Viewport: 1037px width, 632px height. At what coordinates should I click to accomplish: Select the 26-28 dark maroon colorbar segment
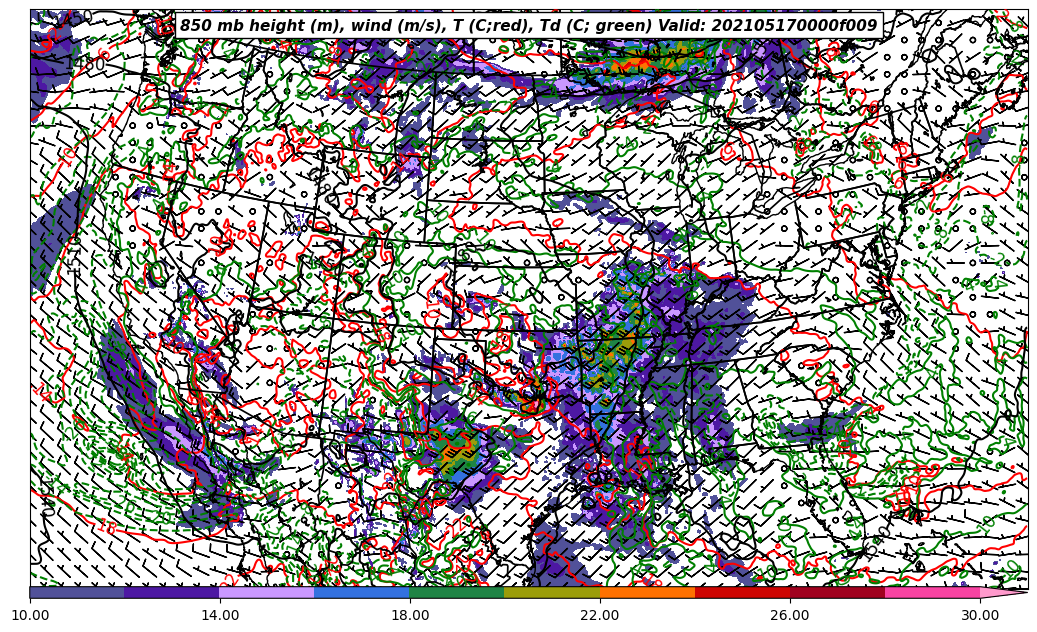[837, 592]
